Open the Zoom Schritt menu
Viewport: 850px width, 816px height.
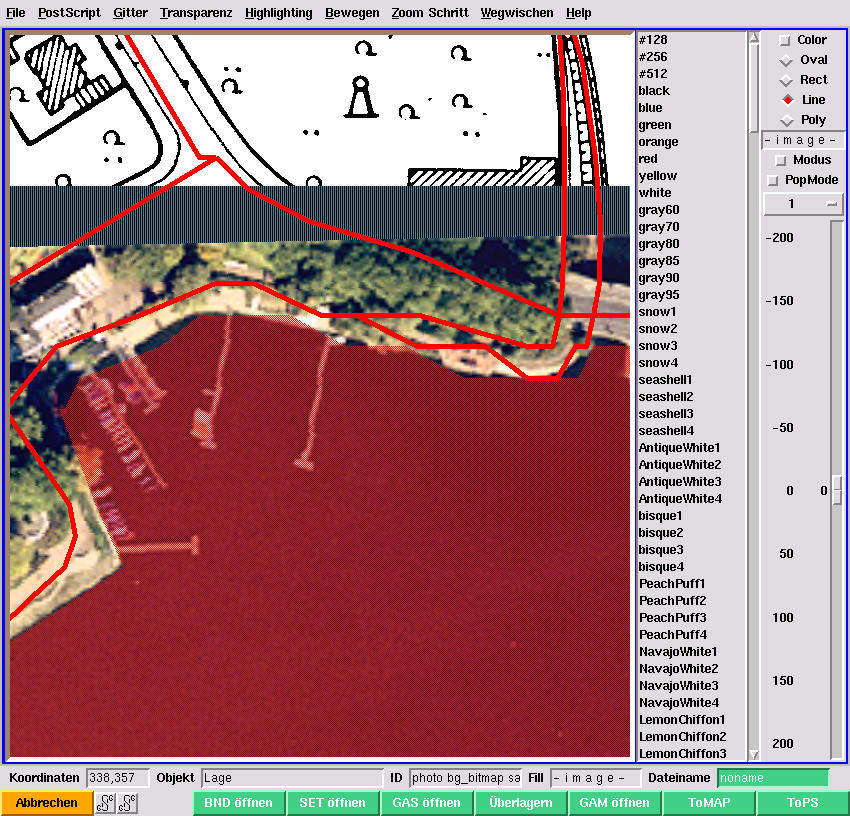coord(430,13)
